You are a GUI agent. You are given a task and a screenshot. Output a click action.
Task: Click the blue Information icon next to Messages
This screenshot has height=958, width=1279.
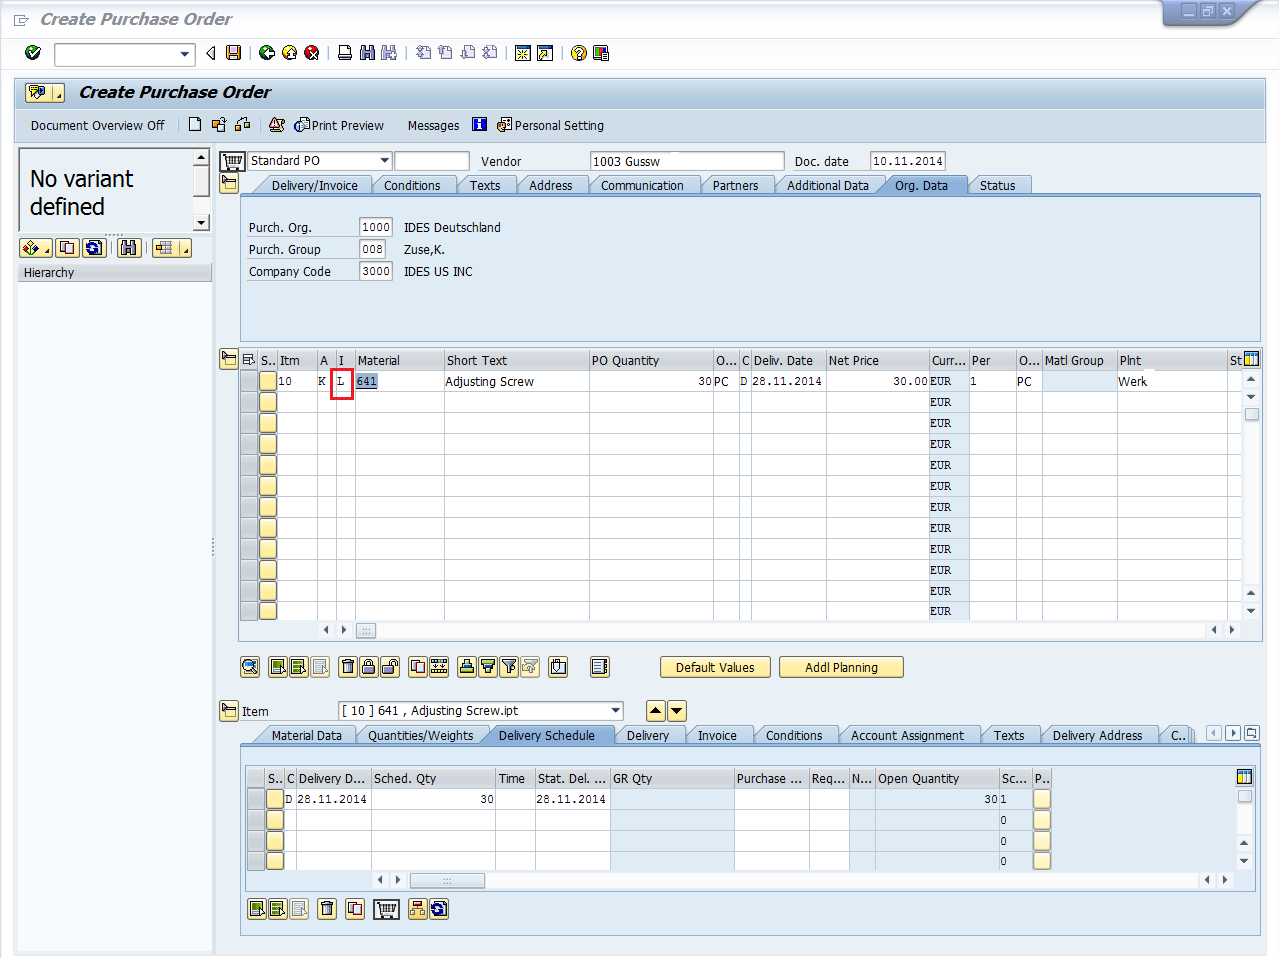point(479,125)
